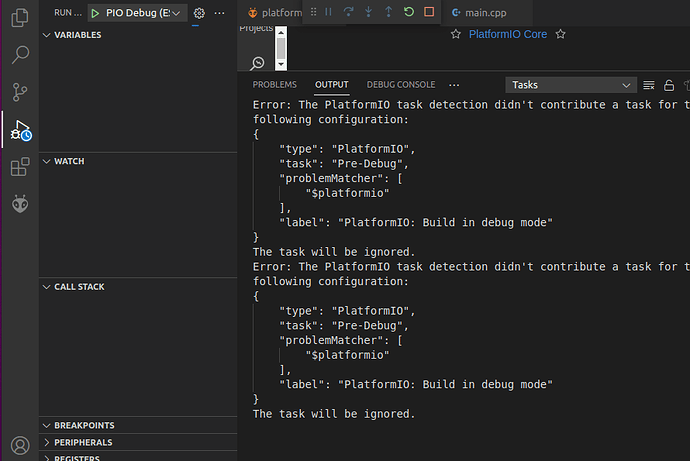Stop the debug session
Image resolution: width=690 pixels, height=461 pixels.
tap(429, 12)
